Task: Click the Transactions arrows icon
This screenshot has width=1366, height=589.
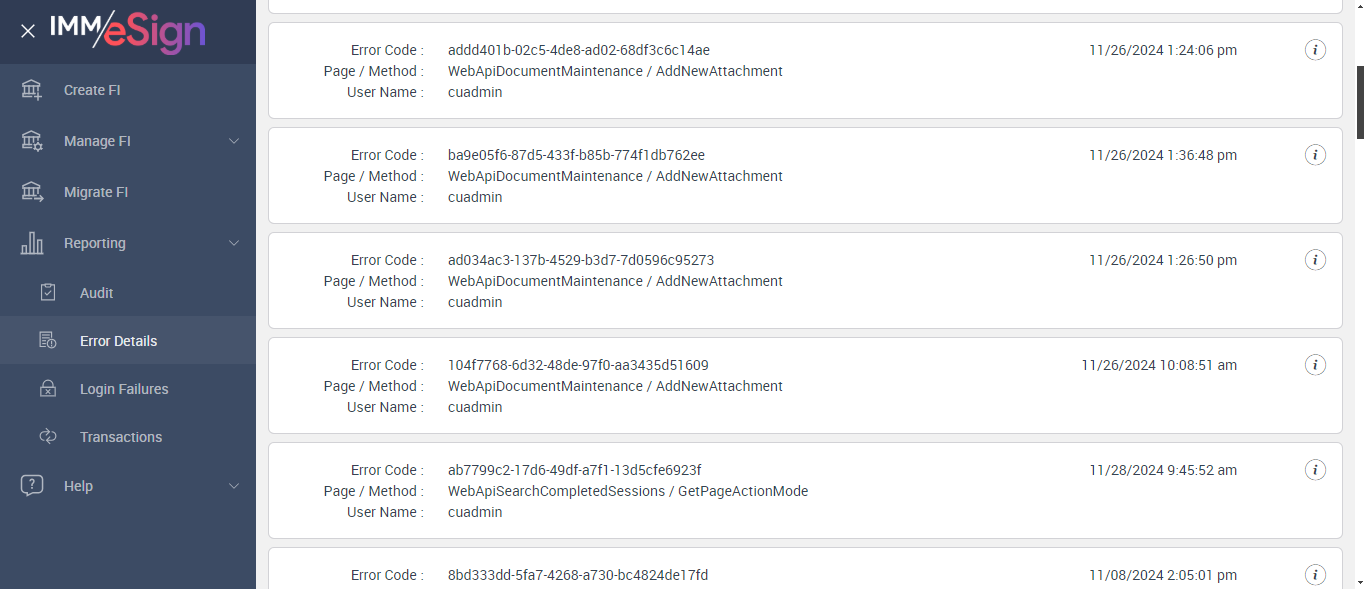Action: click(x=48, y=437)
